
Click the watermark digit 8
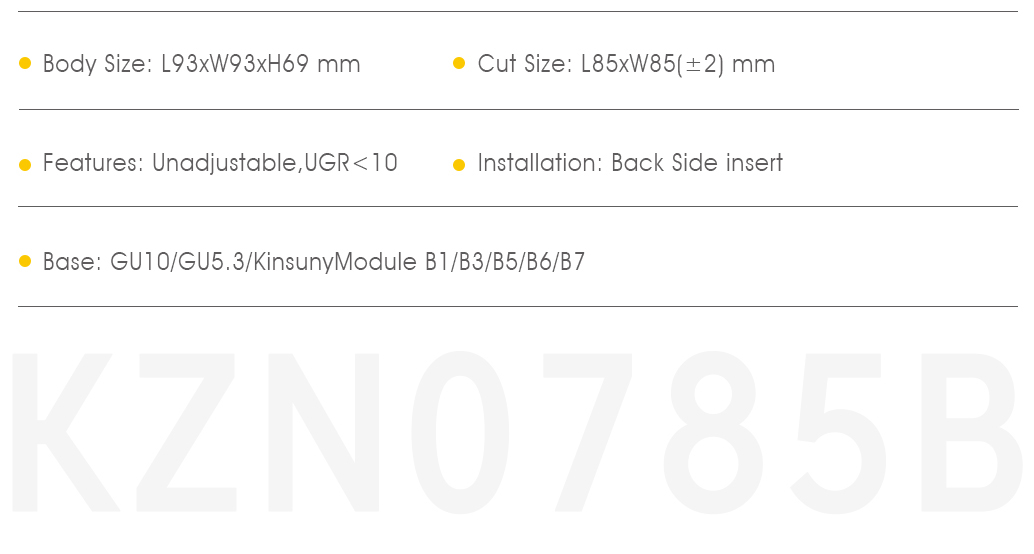point(713,432)
